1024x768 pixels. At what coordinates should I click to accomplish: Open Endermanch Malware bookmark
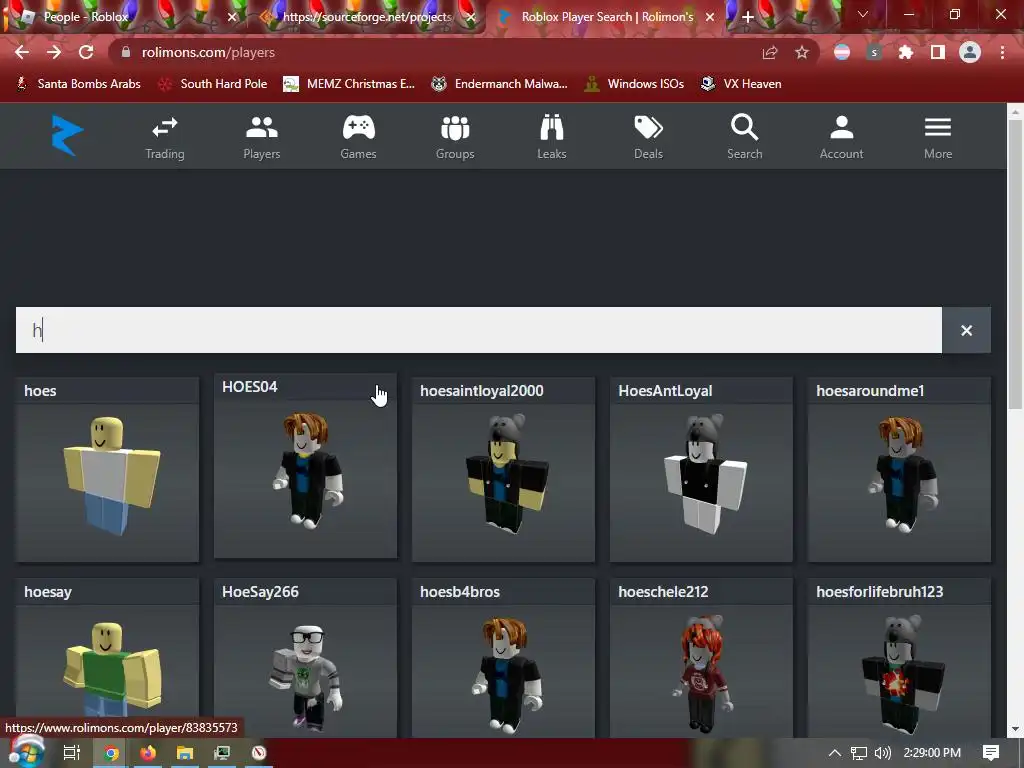(x=500, y=84)
